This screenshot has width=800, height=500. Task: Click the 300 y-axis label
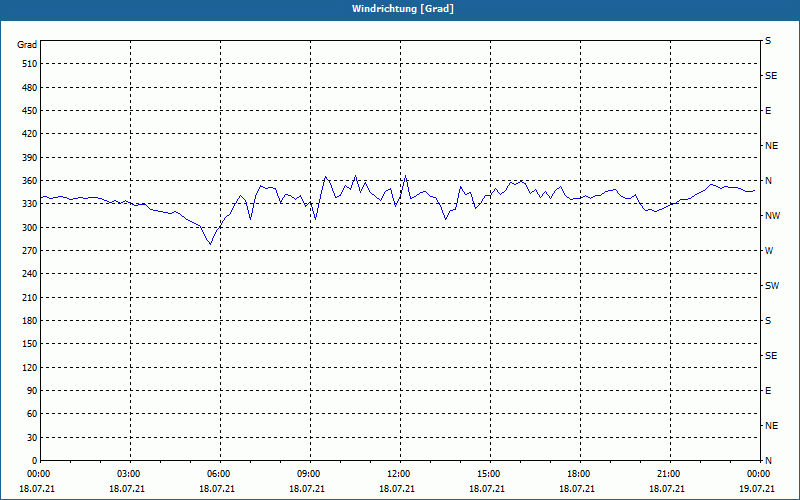coord(30,228)
